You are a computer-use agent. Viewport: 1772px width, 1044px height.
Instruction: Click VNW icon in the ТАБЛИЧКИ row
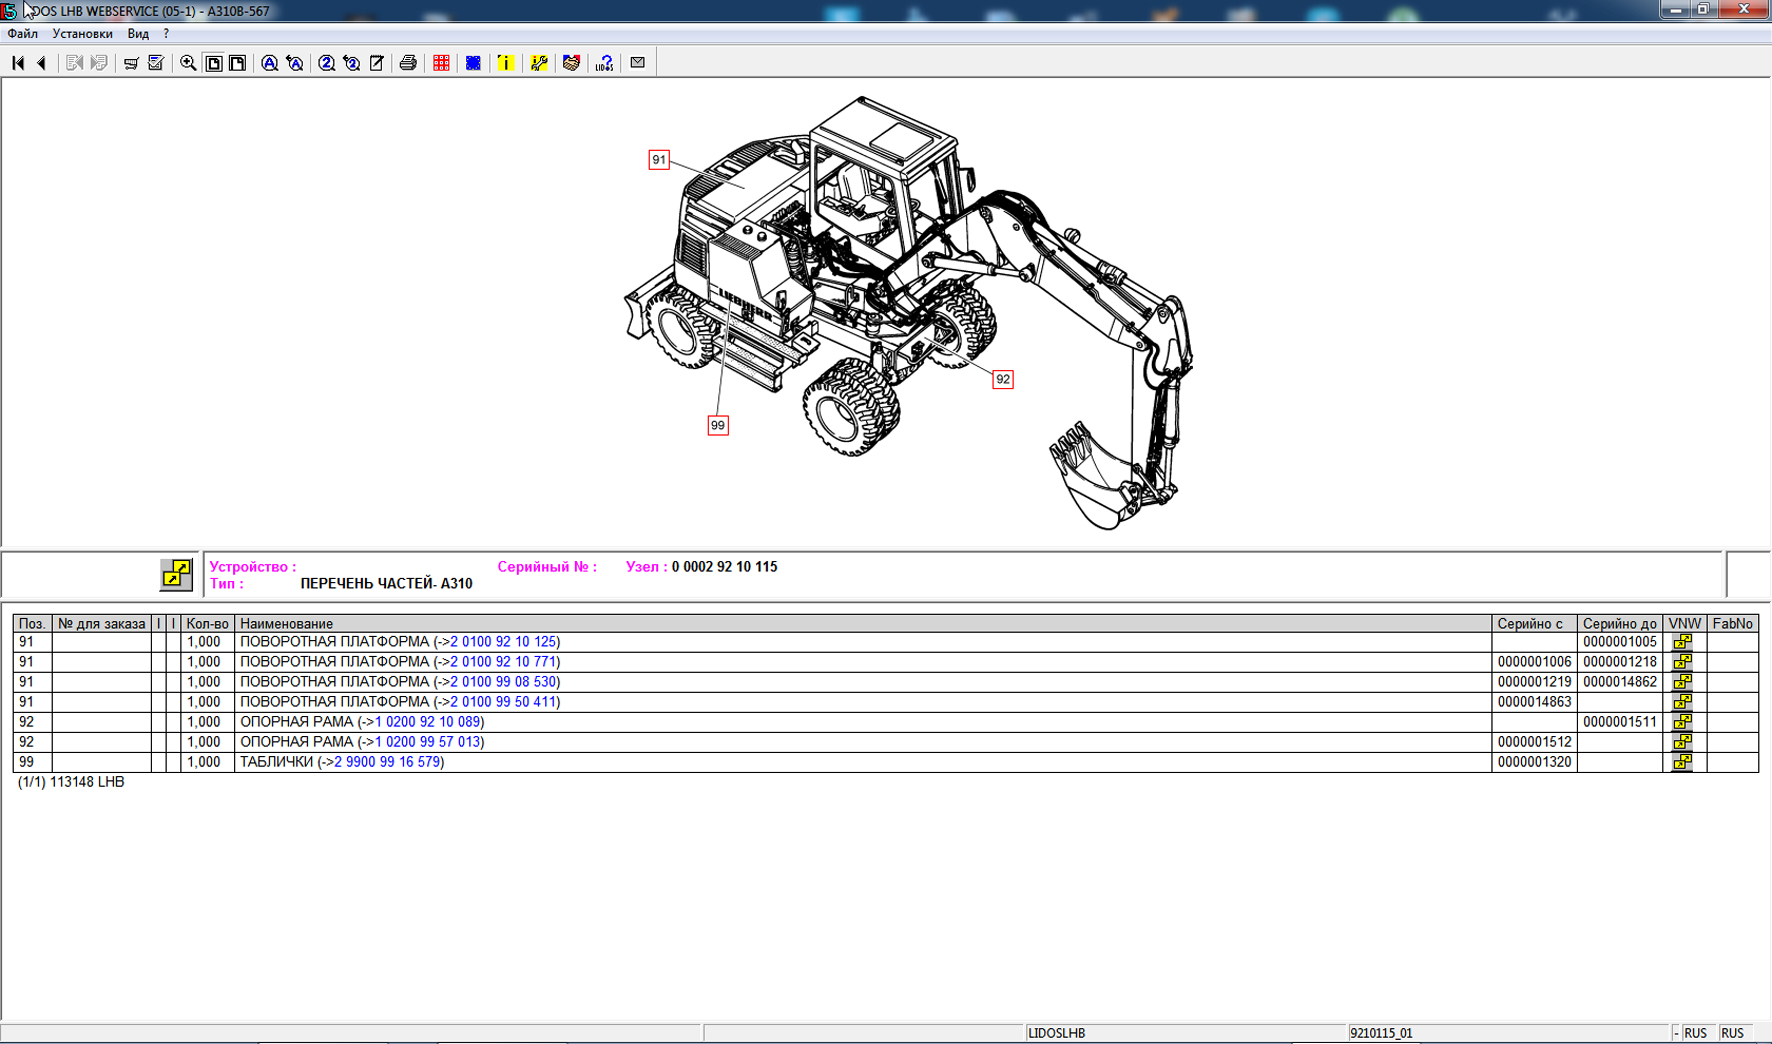[1683, 762]
